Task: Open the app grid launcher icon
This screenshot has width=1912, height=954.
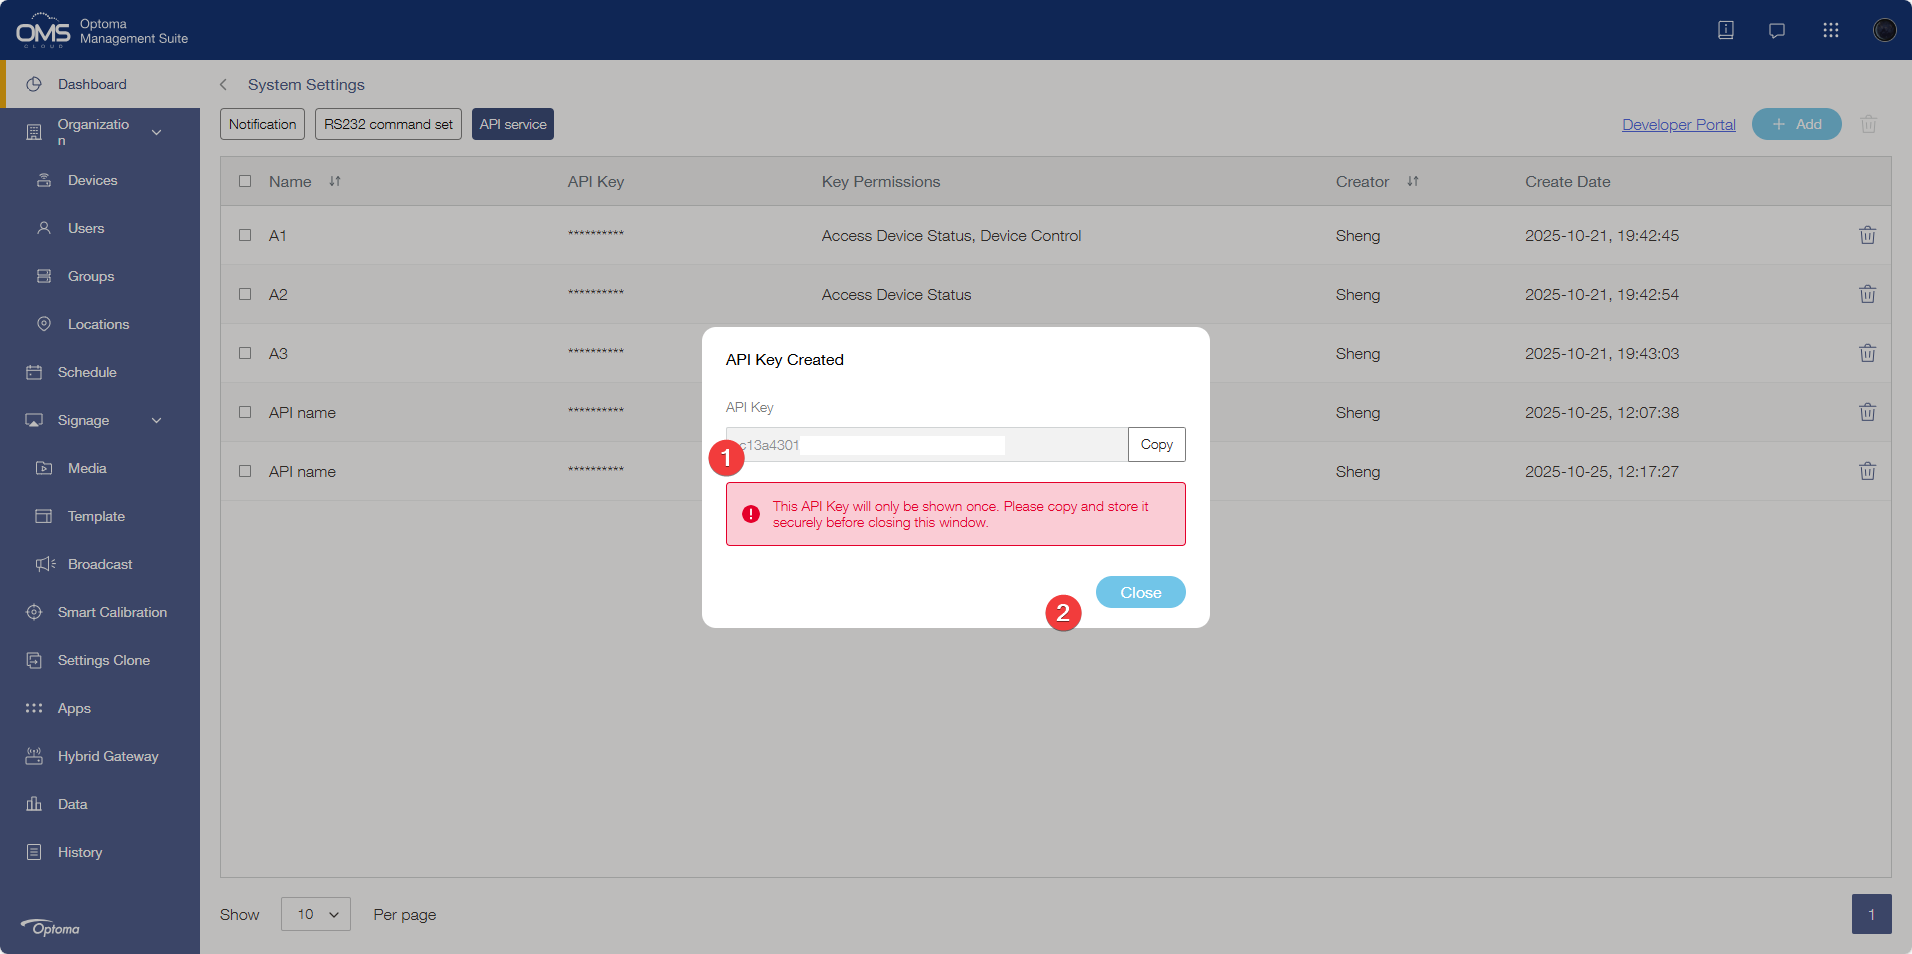Action: pyautogui.click(x=1830, y=30)
